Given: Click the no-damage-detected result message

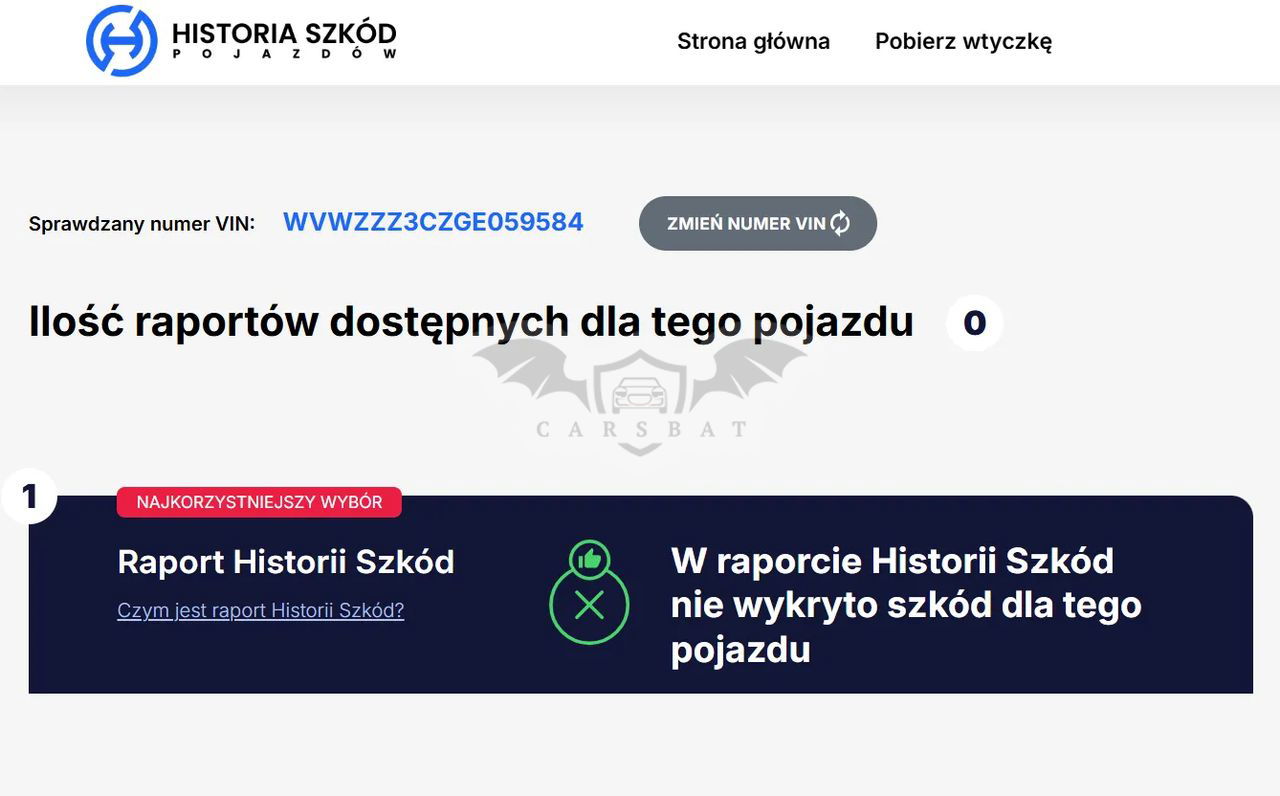Looking at the screenshot, I should pyautogui.click(x=905, y=604).
